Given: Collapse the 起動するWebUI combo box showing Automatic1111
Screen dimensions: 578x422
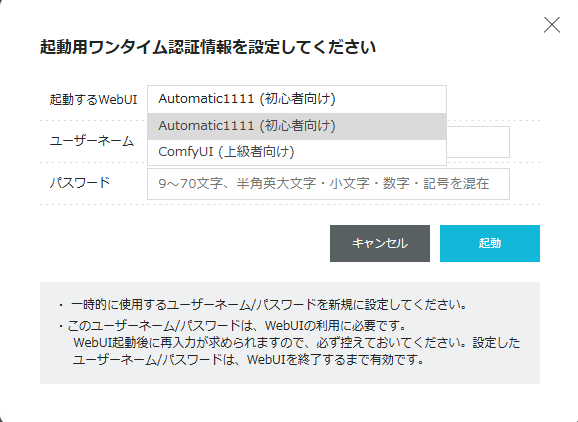Looking at the screenshot, I should point(297,99).
